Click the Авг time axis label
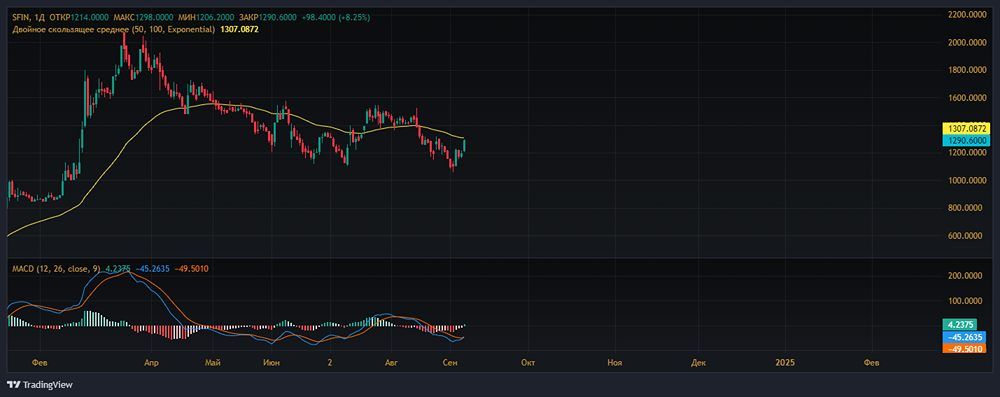The width and height of the screenshot is (1000, 397). 391,362
